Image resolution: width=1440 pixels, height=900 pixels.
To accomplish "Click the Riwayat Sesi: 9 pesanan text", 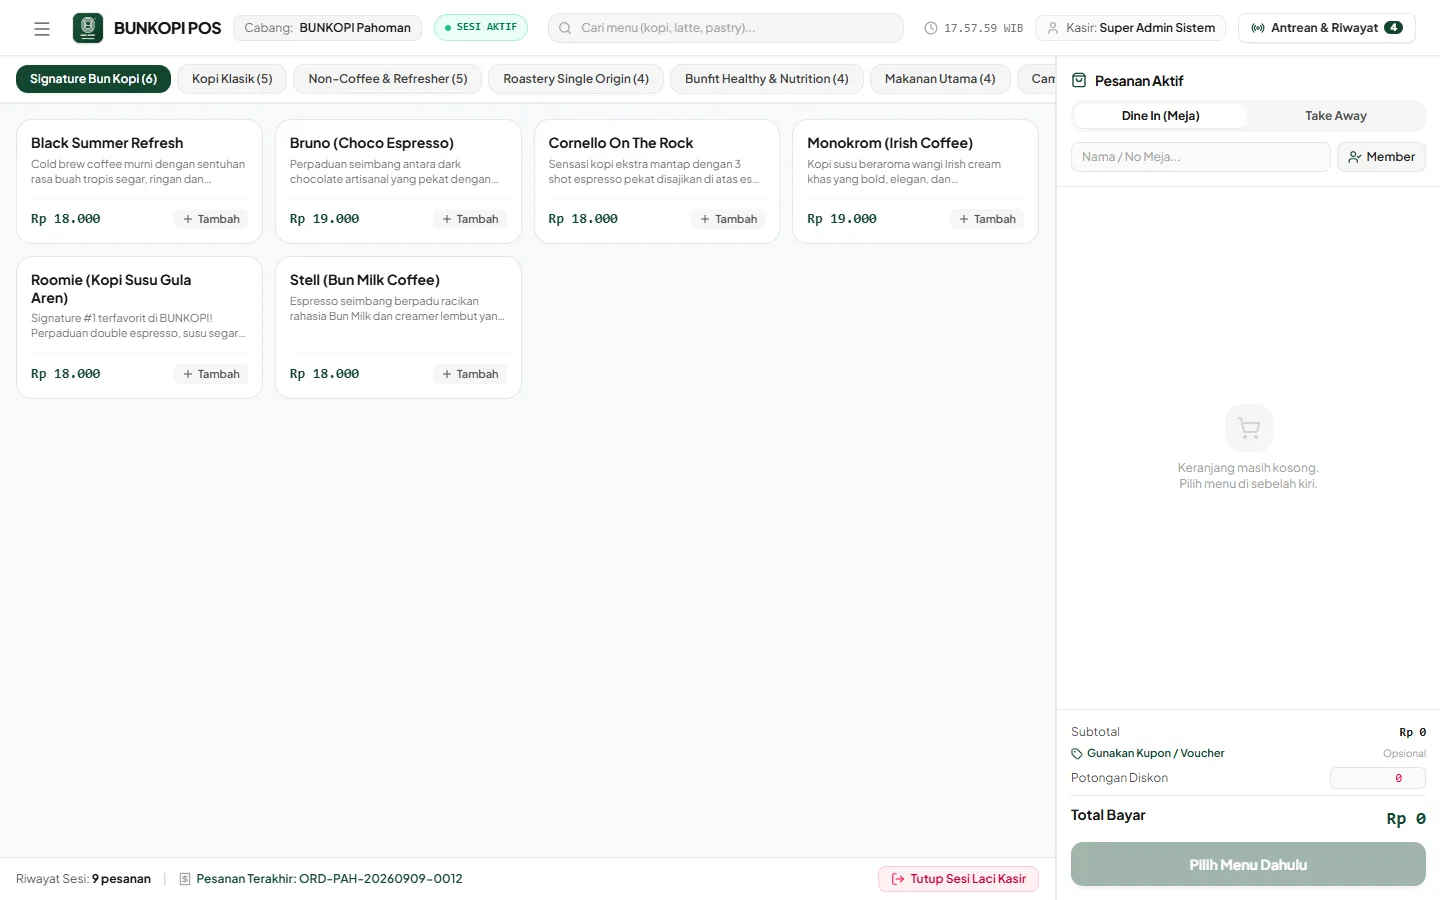I will coord(83,879).
